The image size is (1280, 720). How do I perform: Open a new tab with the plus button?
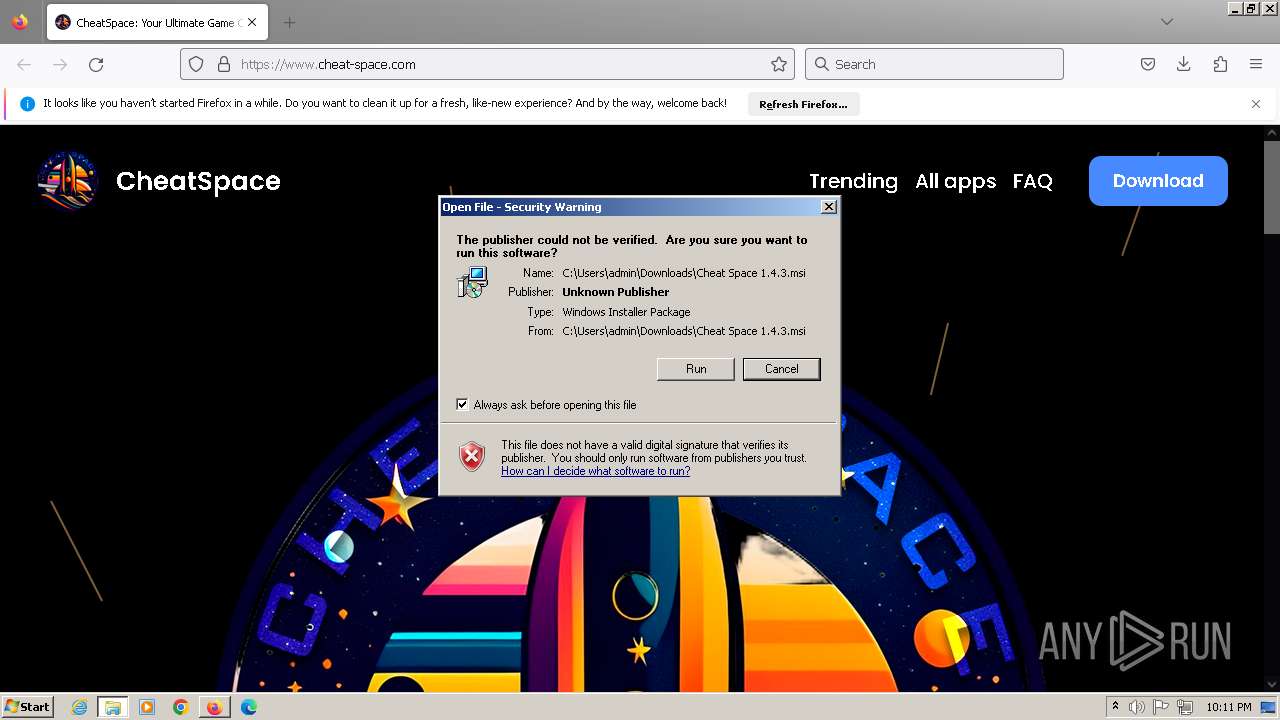(x=289, y=22)
